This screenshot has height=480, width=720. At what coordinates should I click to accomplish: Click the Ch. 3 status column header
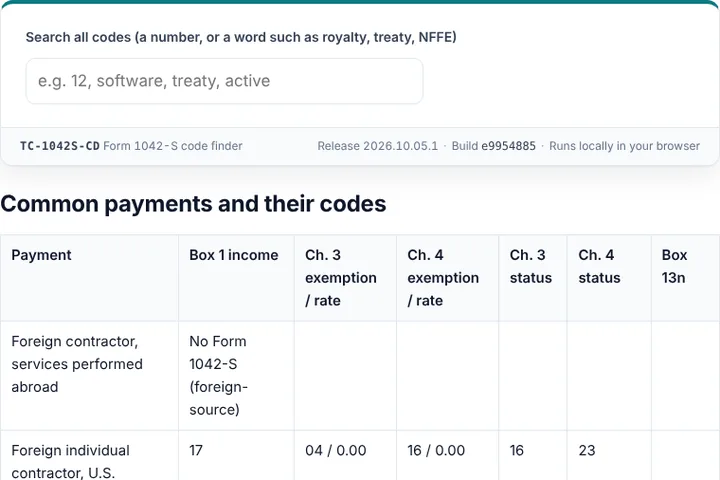click(x=533, y=278)
